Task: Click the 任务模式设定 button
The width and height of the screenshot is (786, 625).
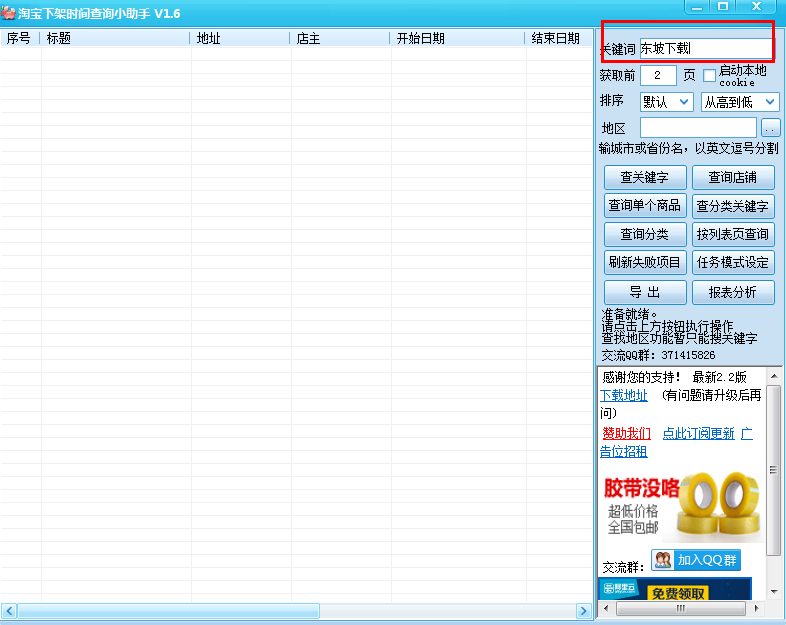Action: click(733, 262)
